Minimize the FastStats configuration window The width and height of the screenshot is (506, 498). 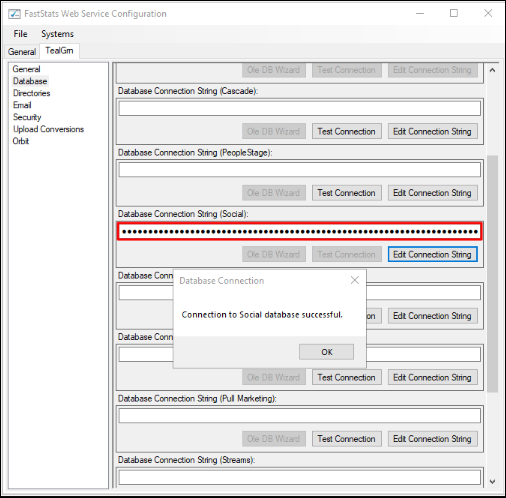[x=420, y=13]
